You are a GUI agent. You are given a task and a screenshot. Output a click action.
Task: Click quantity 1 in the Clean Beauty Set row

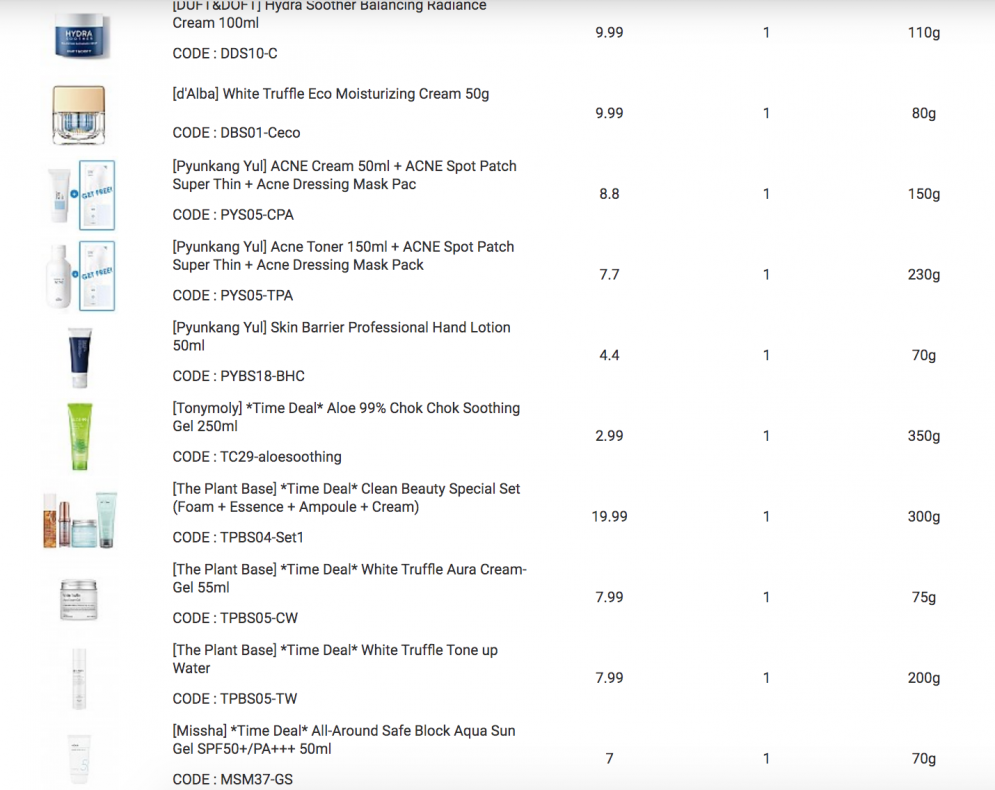tap(767, 516)
